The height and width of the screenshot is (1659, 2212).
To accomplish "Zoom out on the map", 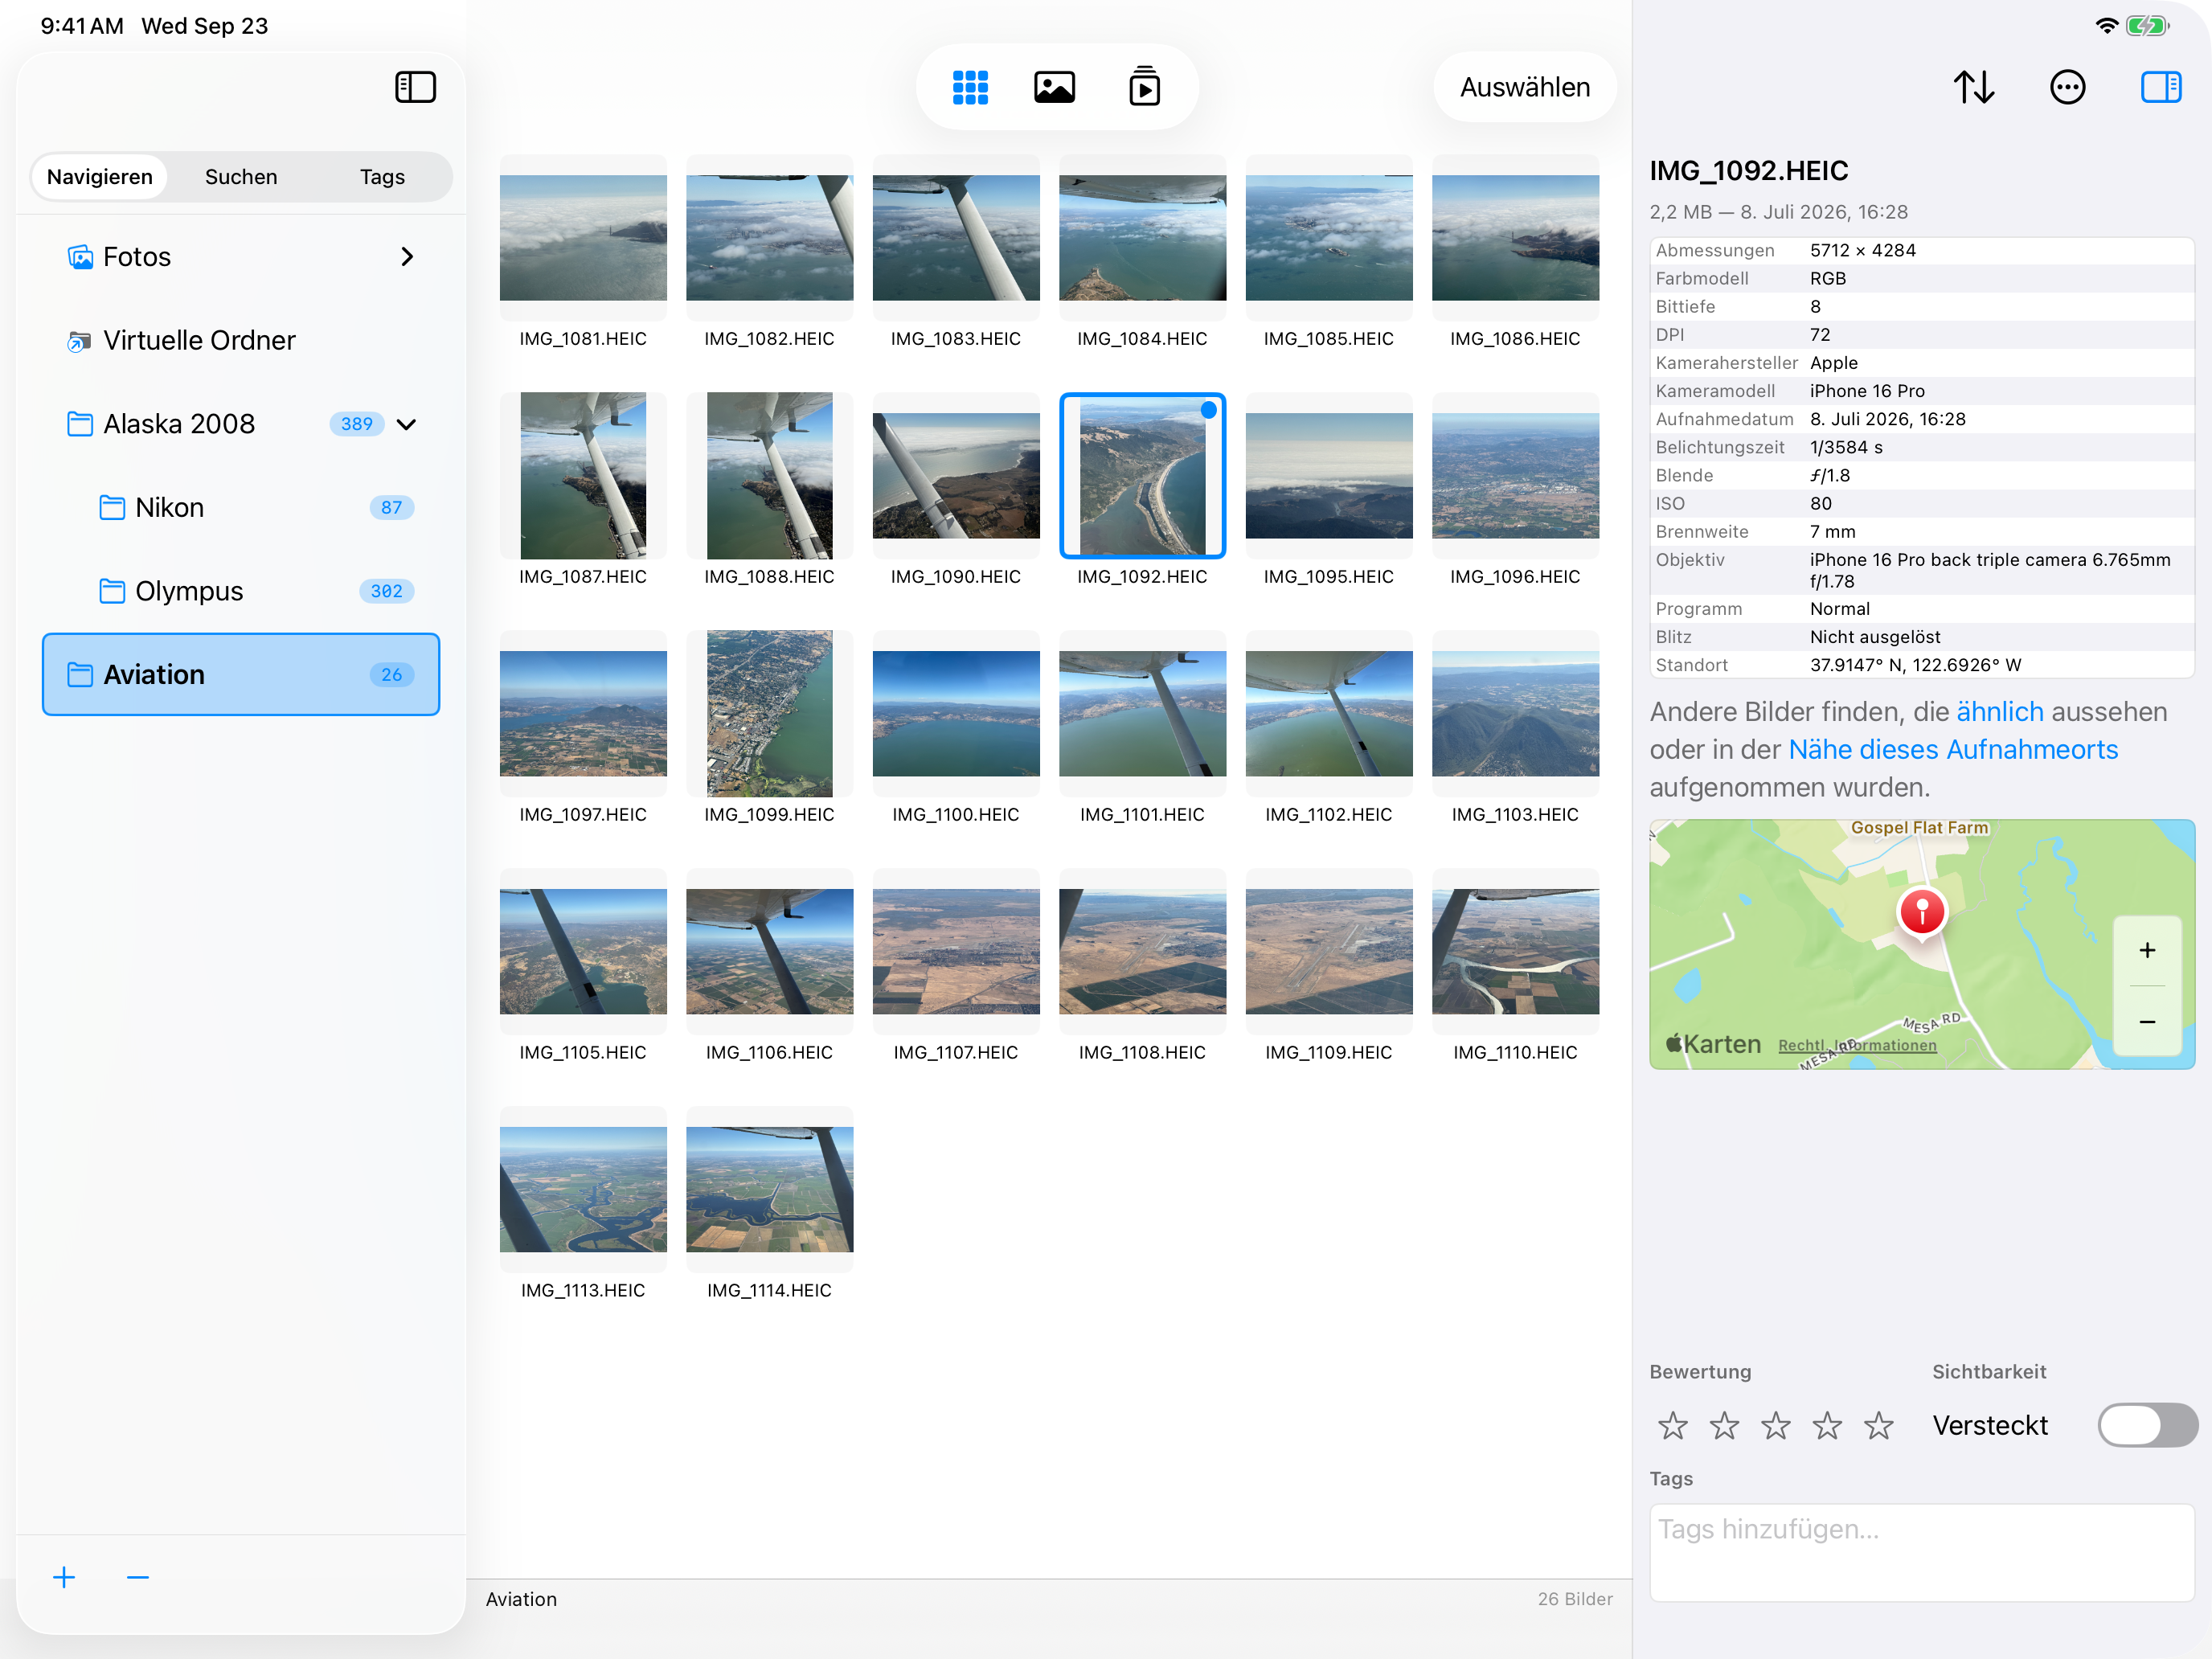I will 2146,1021.
